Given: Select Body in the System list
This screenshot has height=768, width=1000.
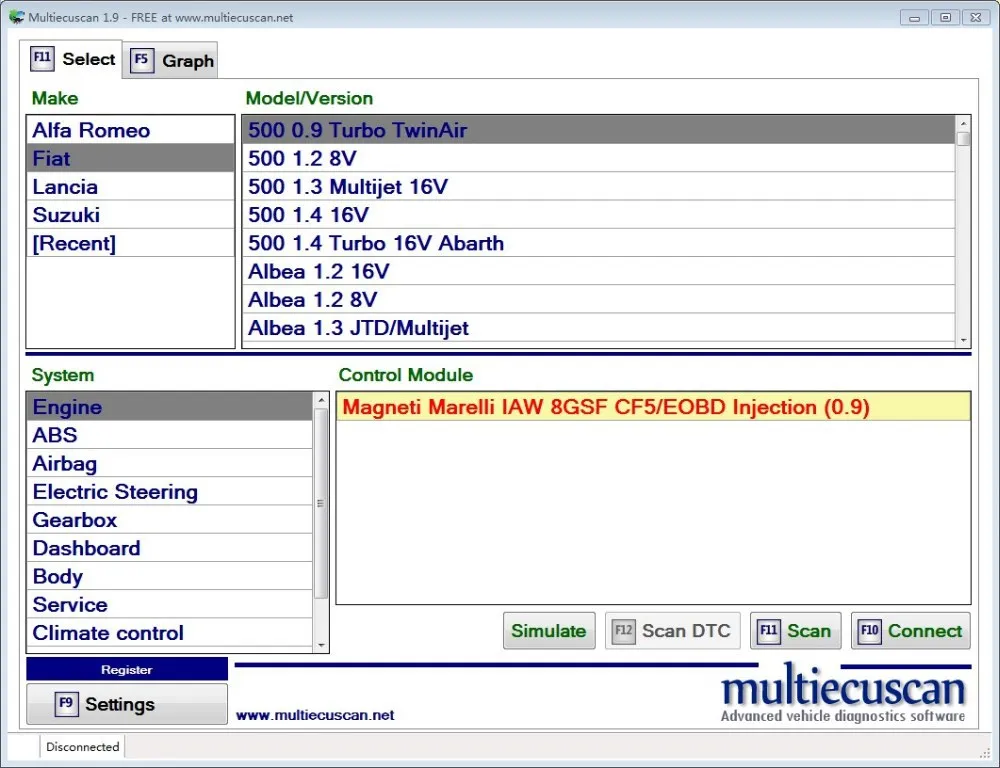Looking at the screenshot, I should pos(169,576).
